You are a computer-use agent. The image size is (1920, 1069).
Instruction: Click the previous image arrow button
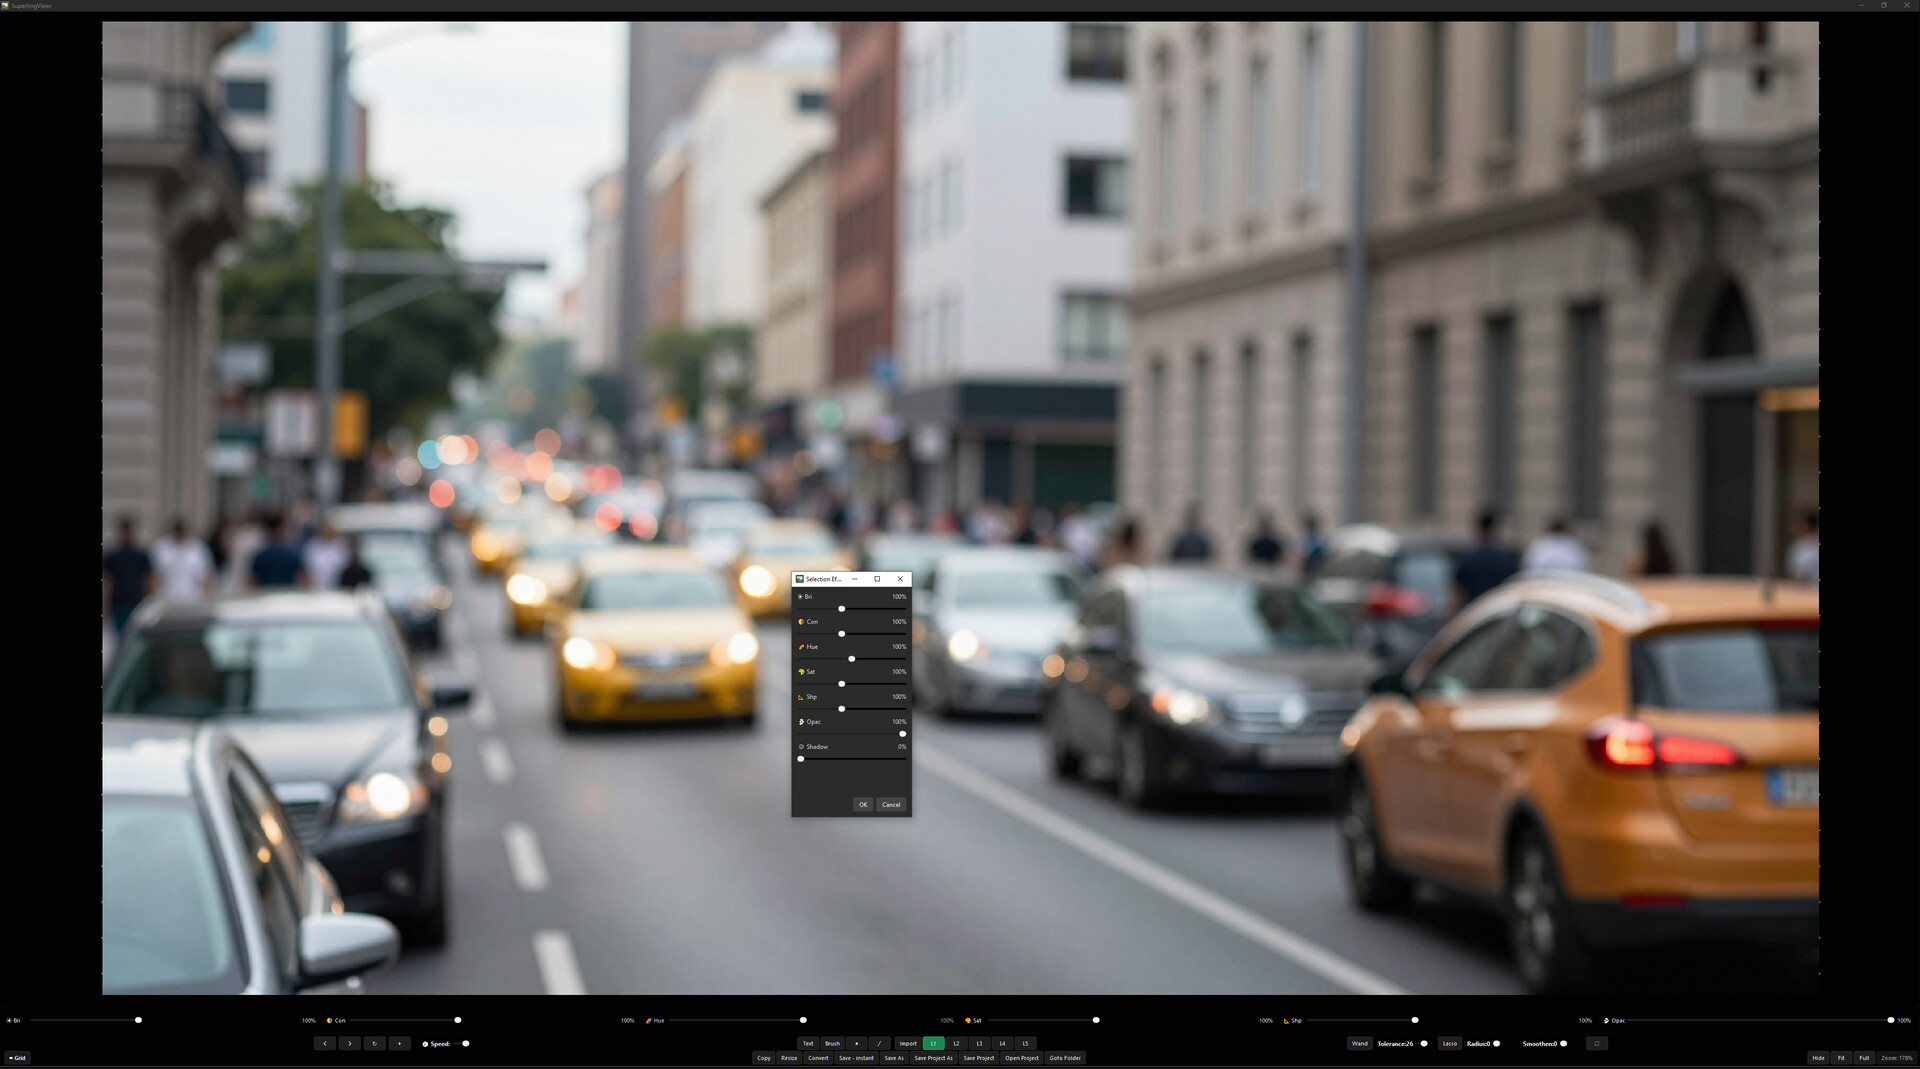(324, 1043)
